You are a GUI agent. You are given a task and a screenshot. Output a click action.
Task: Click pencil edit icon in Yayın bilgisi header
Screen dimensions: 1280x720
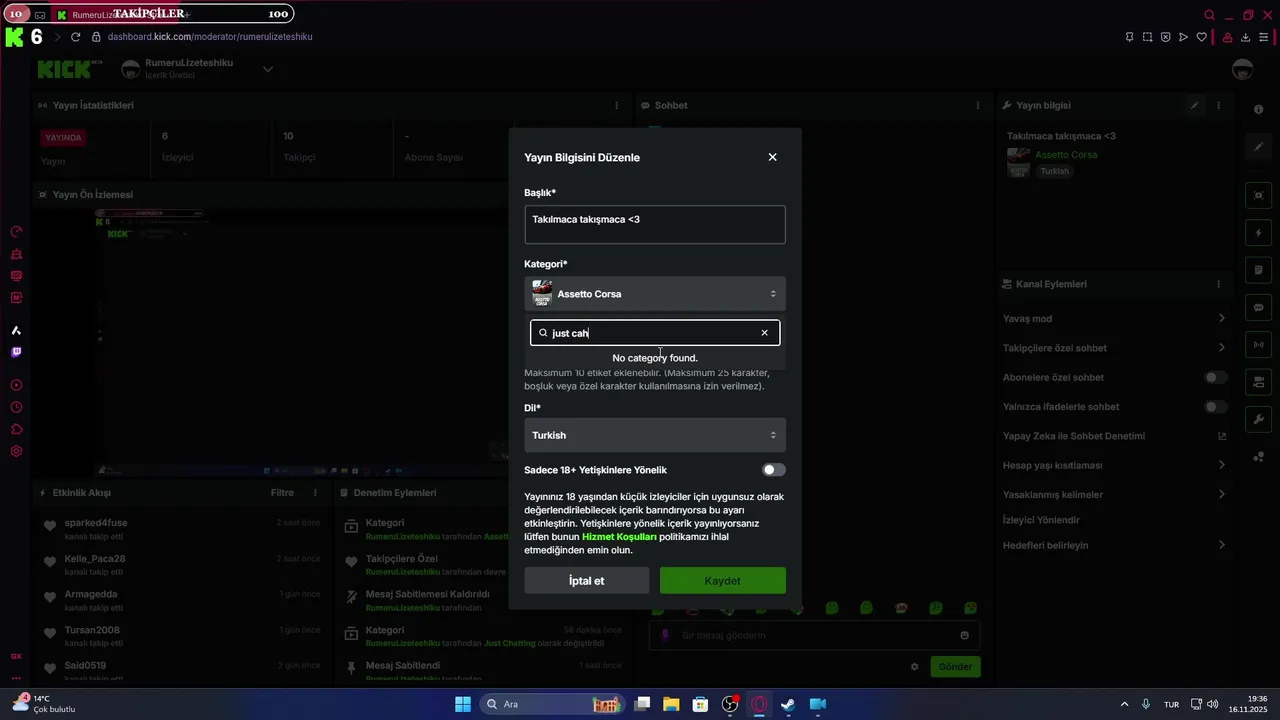pyautogui.click(x=1194, y=105)
